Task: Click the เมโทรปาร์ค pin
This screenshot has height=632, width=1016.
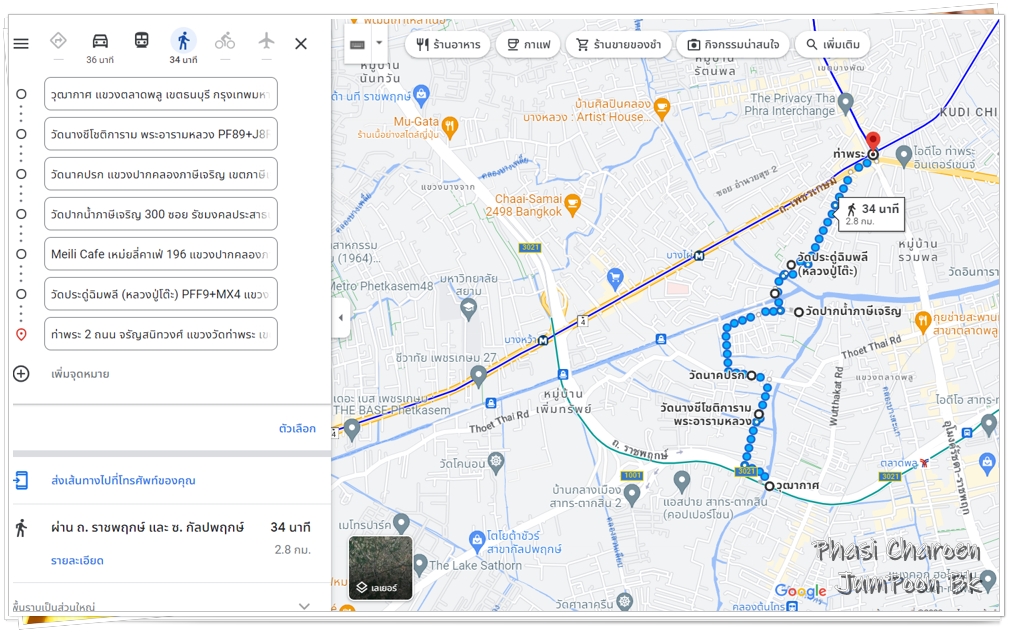Action: click(402, 522)
